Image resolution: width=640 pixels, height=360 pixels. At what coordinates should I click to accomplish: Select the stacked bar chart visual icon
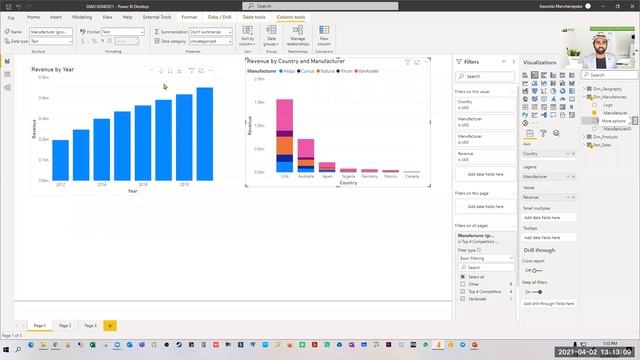click(525, 75)
